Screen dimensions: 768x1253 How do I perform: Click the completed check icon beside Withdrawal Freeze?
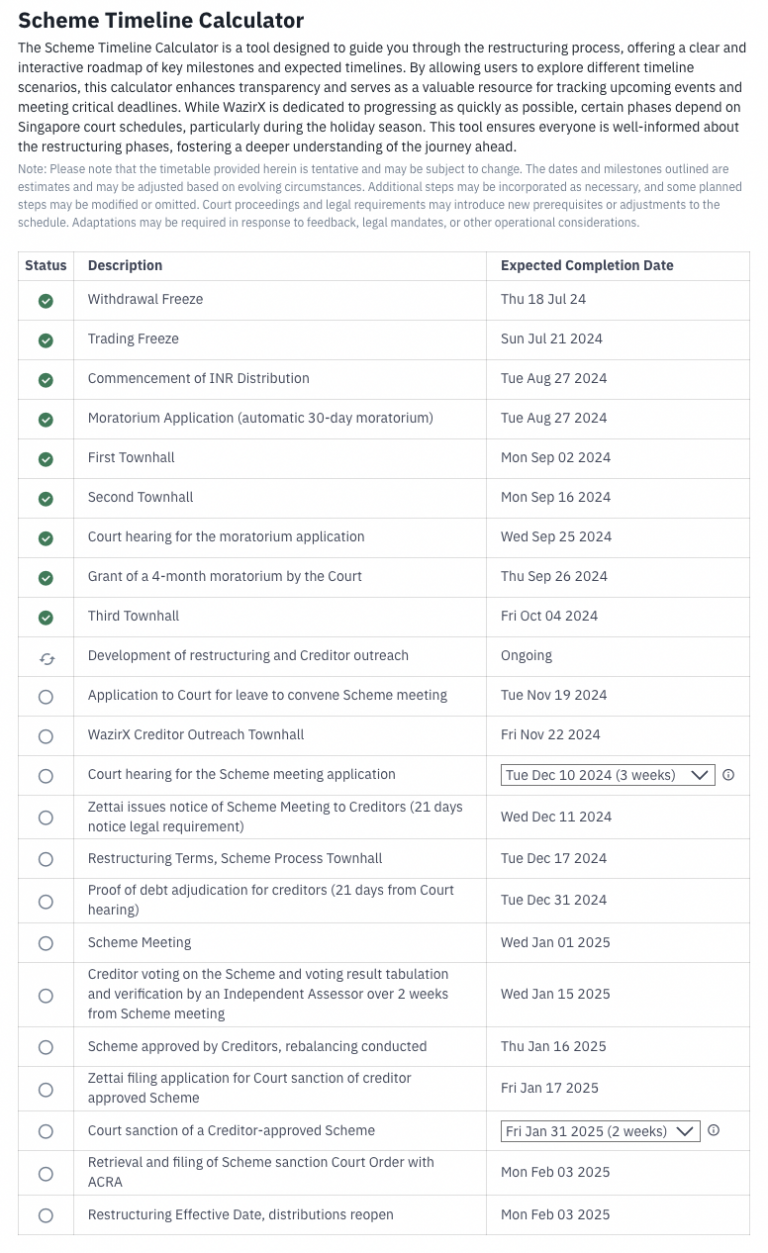click(x=44, y=298)
